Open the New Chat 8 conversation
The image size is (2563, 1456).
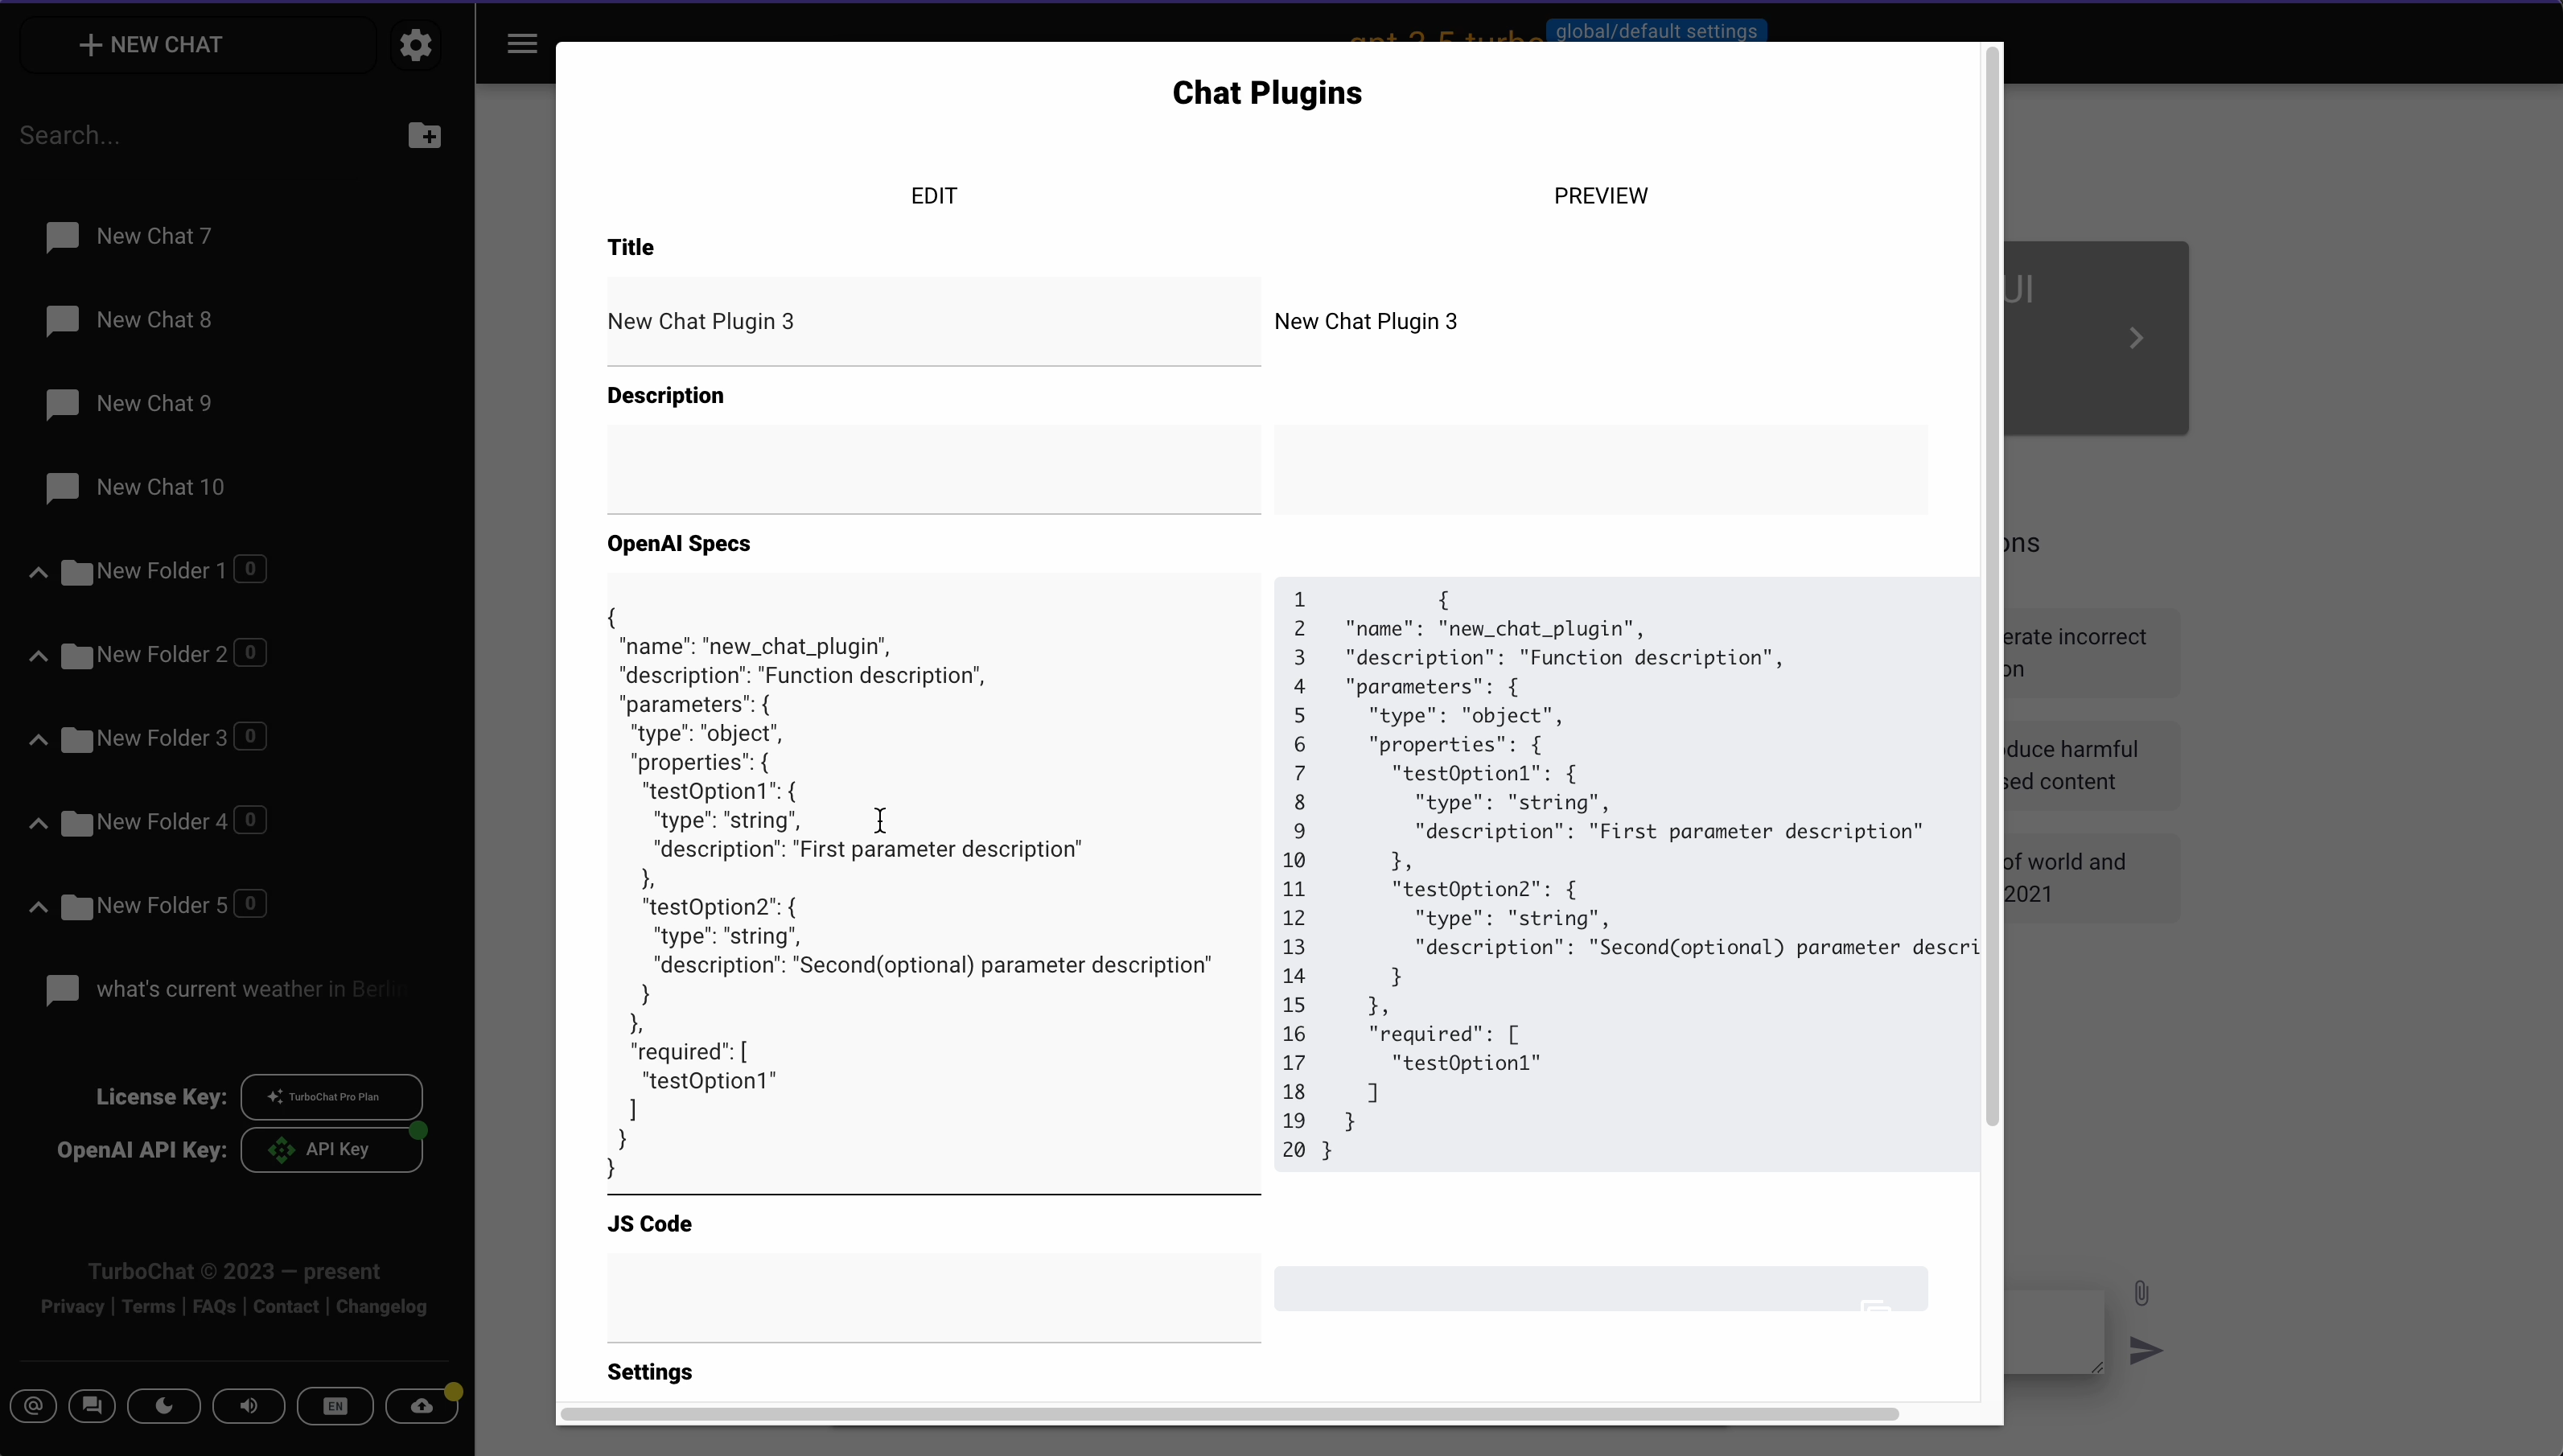153,320
